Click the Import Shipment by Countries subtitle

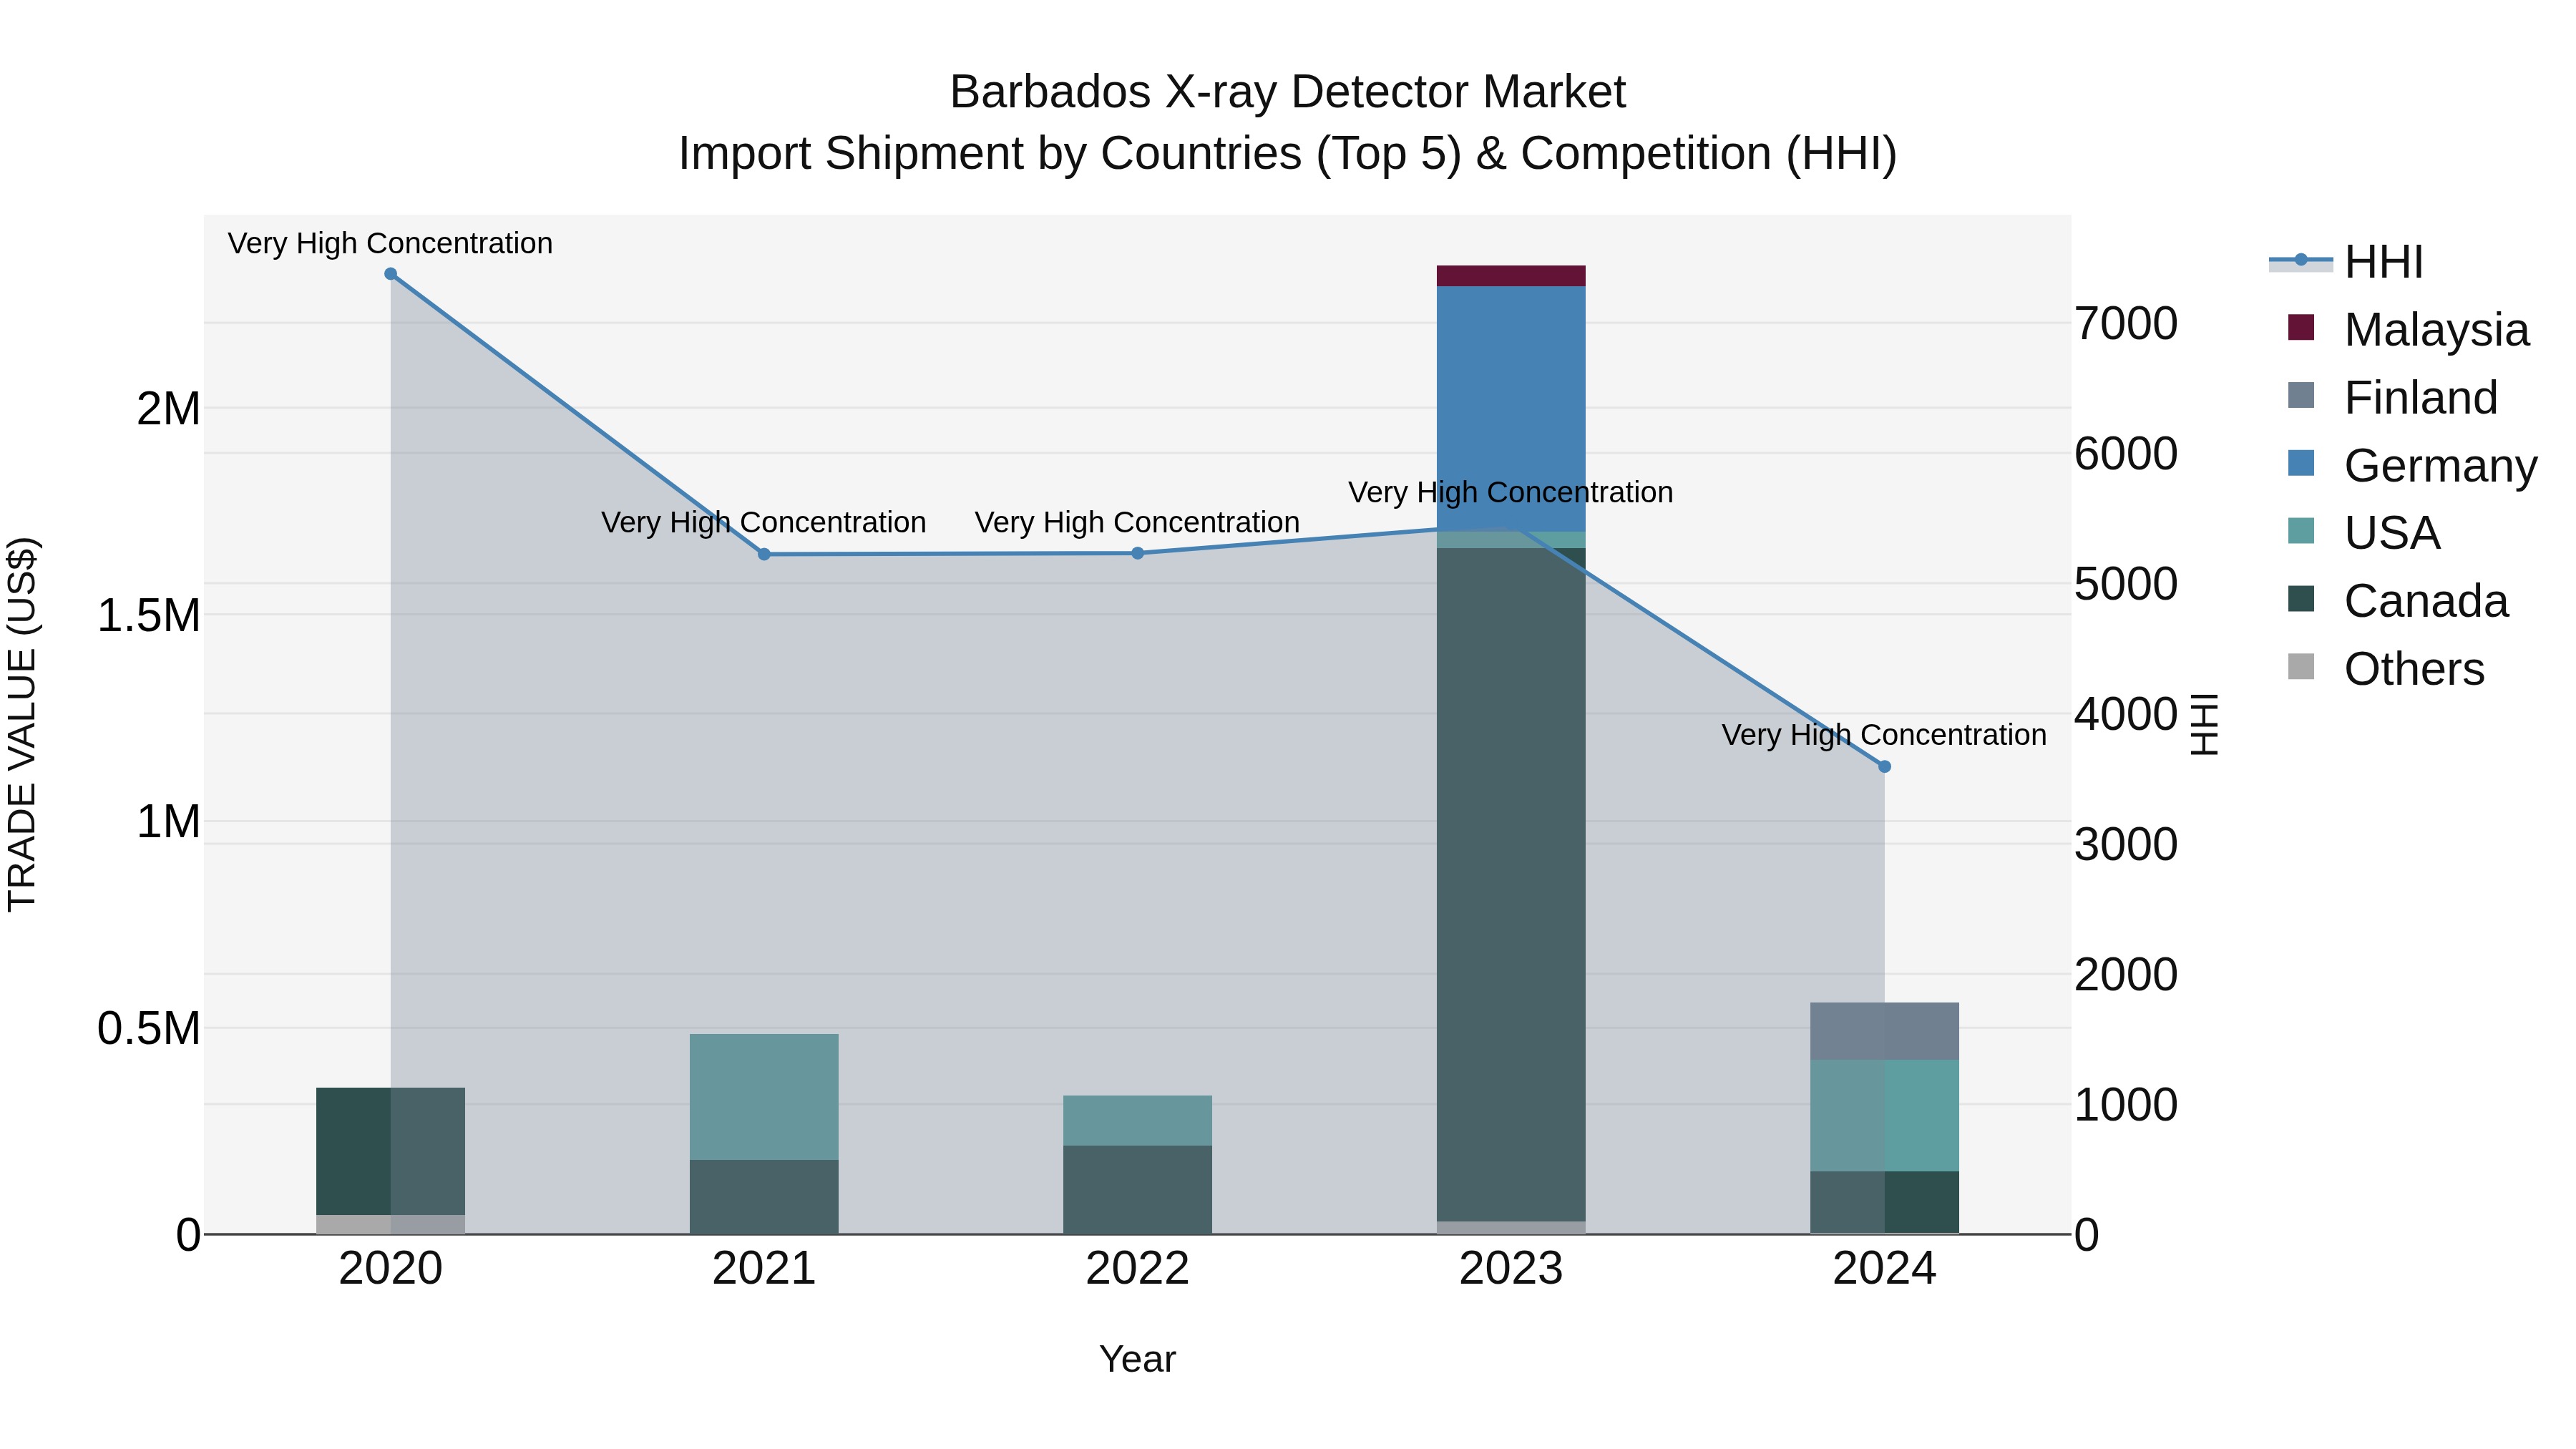(x=1288, y=154)
